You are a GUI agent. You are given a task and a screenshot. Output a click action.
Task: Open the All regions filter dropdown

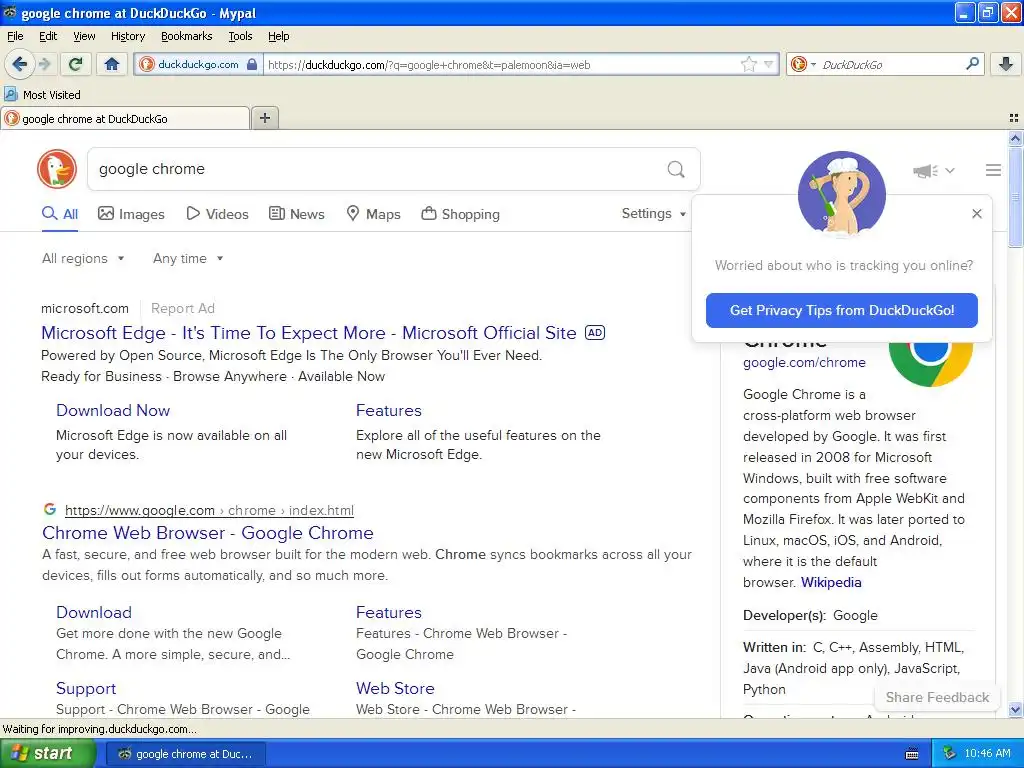tap(83, 259)
